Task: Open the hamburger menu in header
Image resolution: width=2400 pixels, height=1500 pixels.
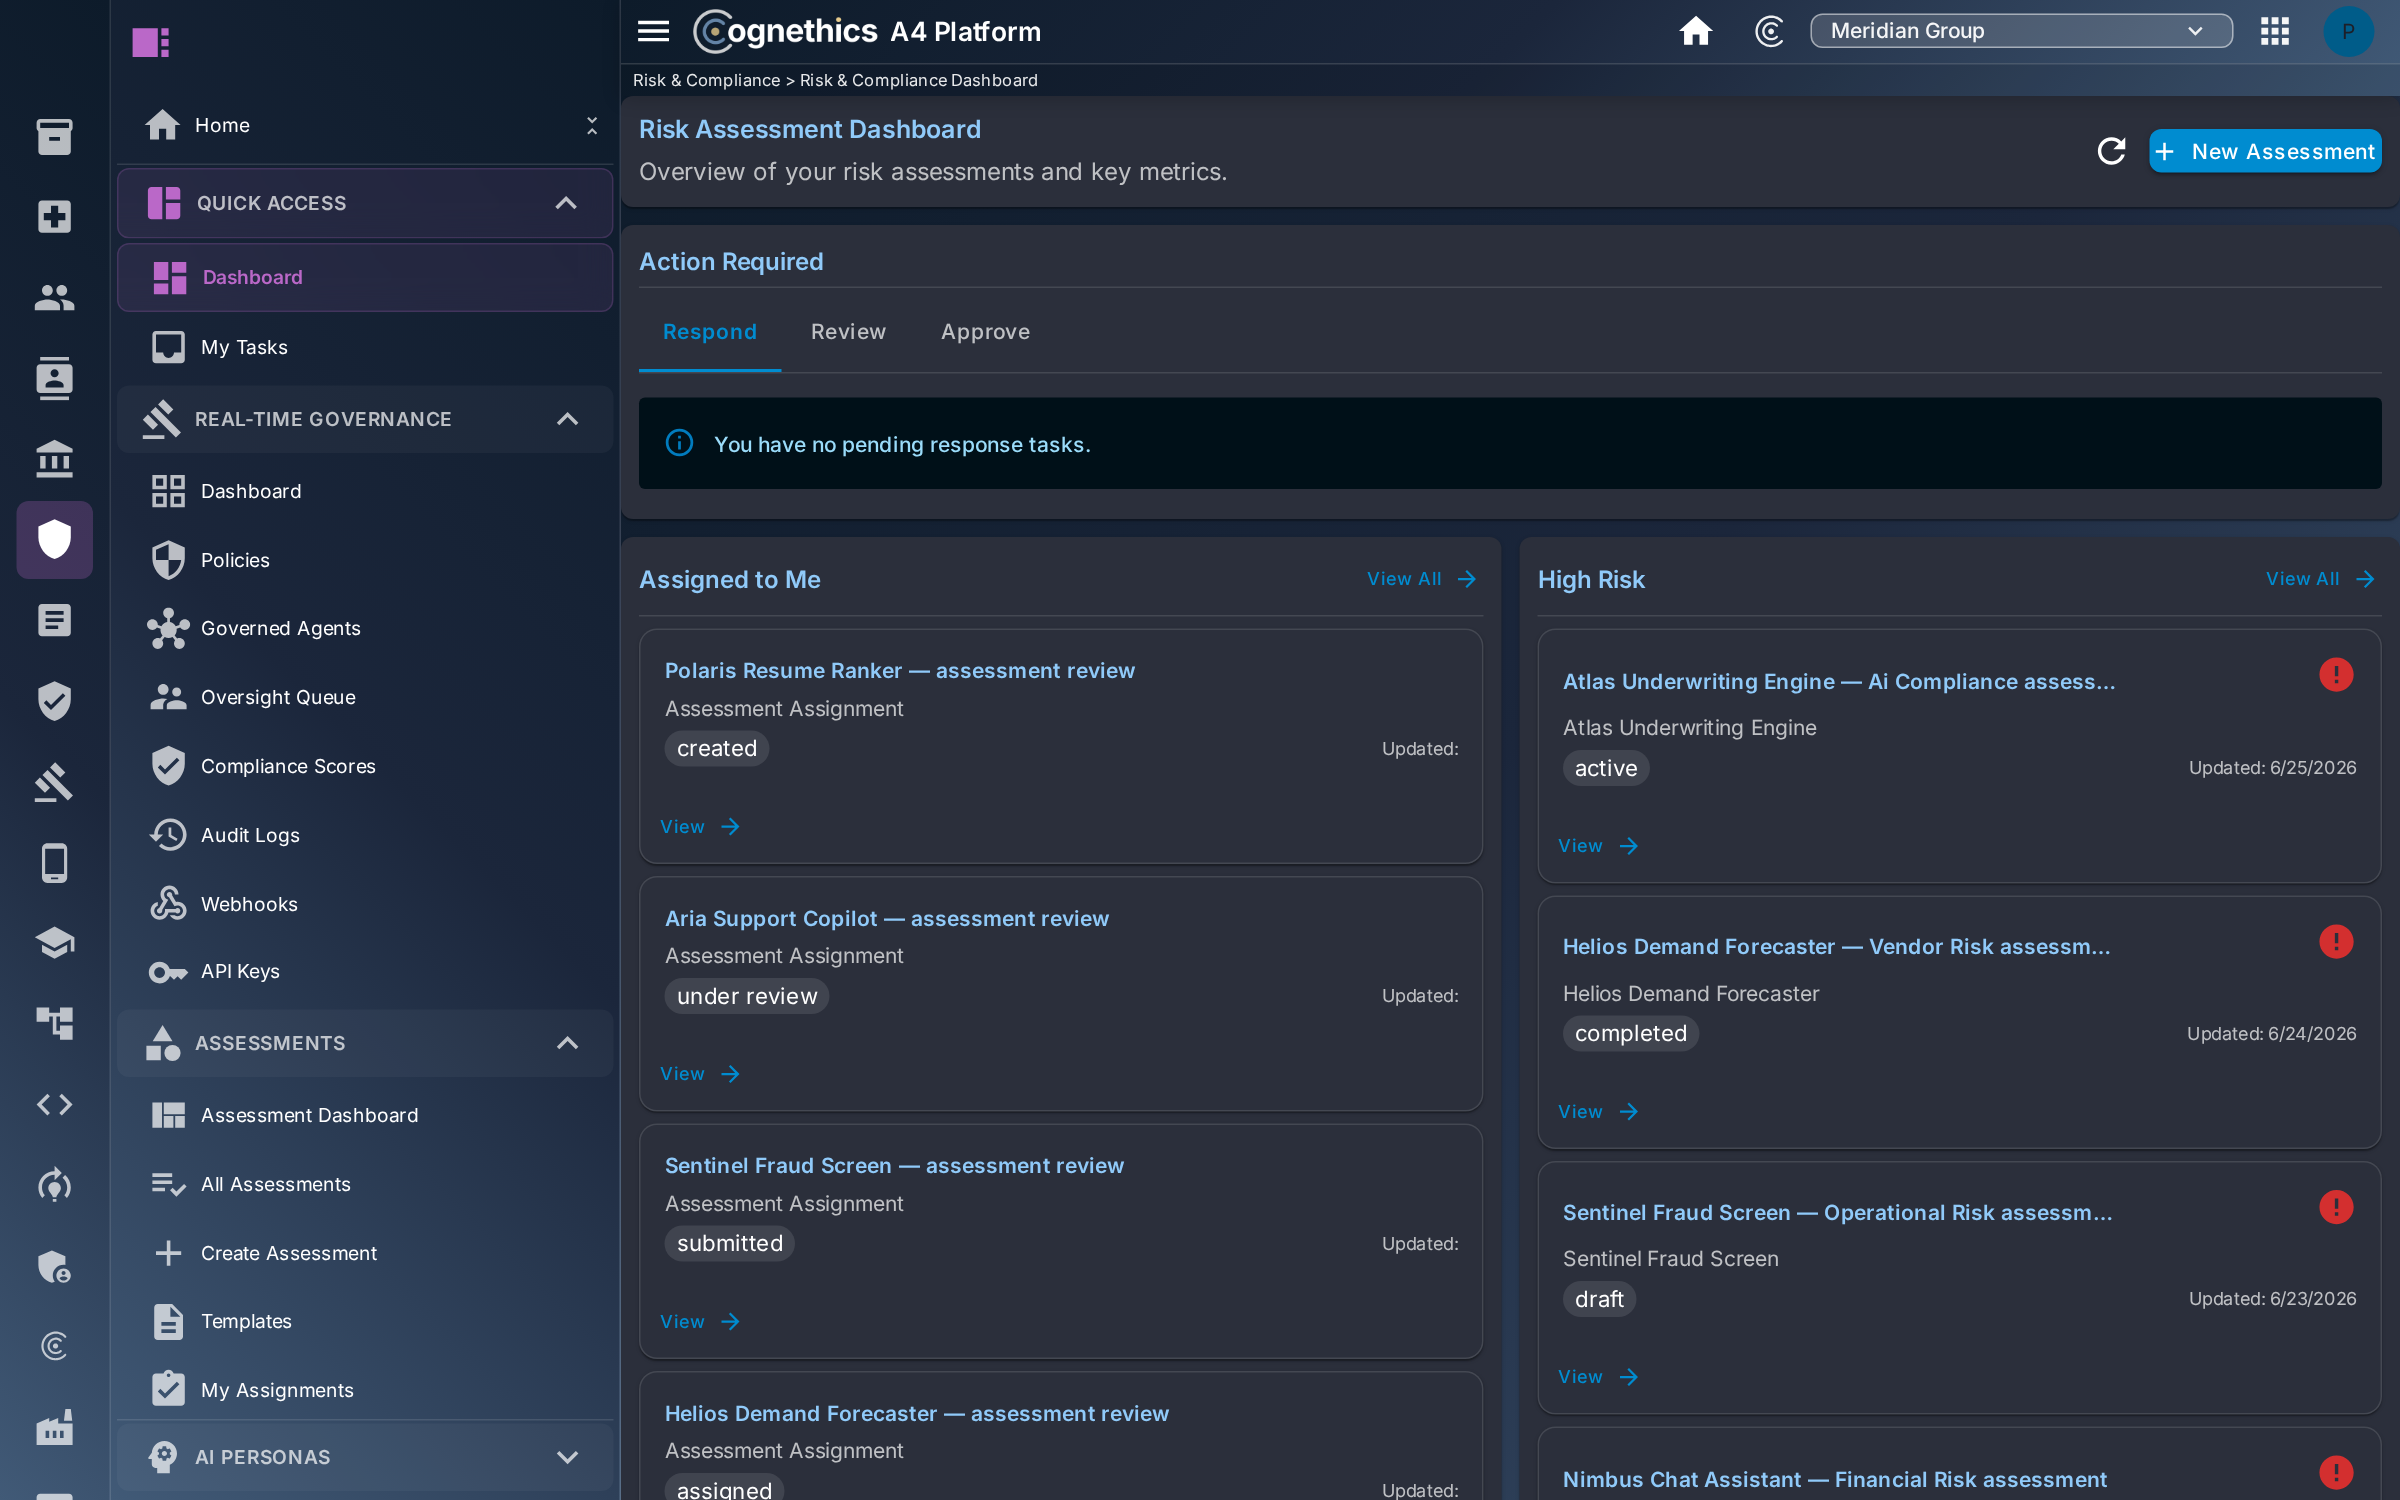Action: click(x=653, y=31)
